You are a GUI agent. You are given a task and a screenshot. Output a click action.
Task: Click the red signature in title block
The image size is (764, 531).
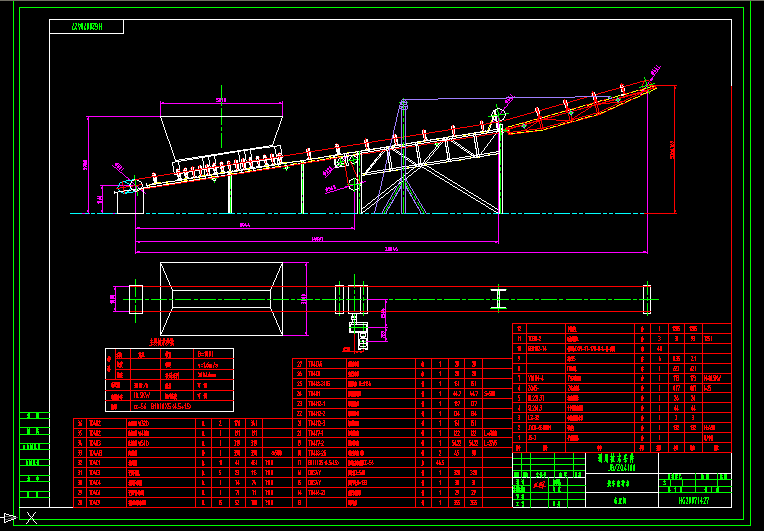click(x=539, y=485)
